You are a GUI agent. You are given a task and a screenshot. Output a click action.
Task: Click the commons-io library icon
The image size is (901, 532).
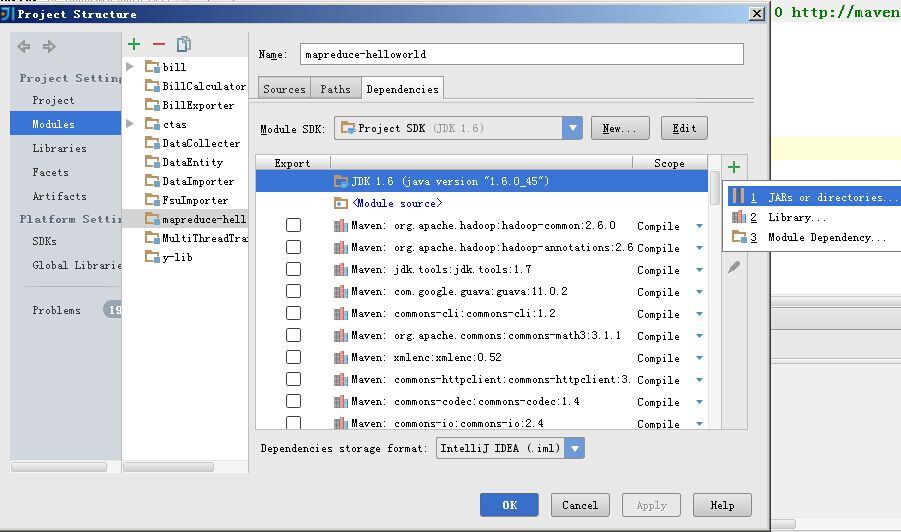pyautogui.click(x=340, y=424)
